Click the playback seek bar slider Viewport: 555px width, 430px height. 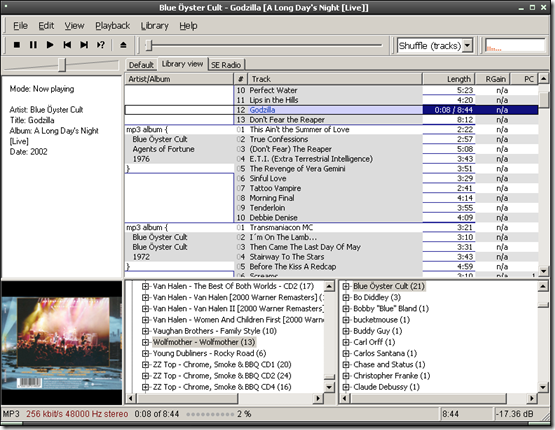point(149,45)
